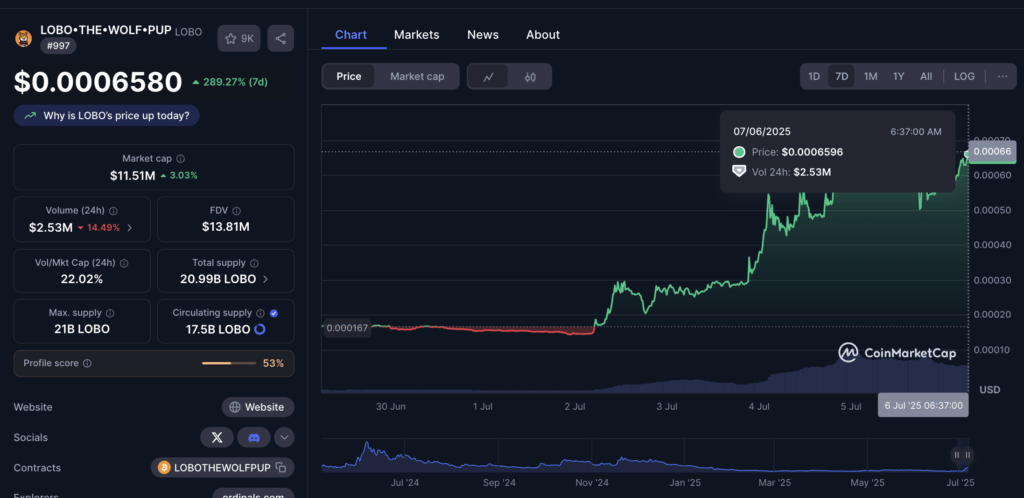This screenshot has height=498, width=1024.
Task: Click Profile score info icon
Action: coord(88,364)
